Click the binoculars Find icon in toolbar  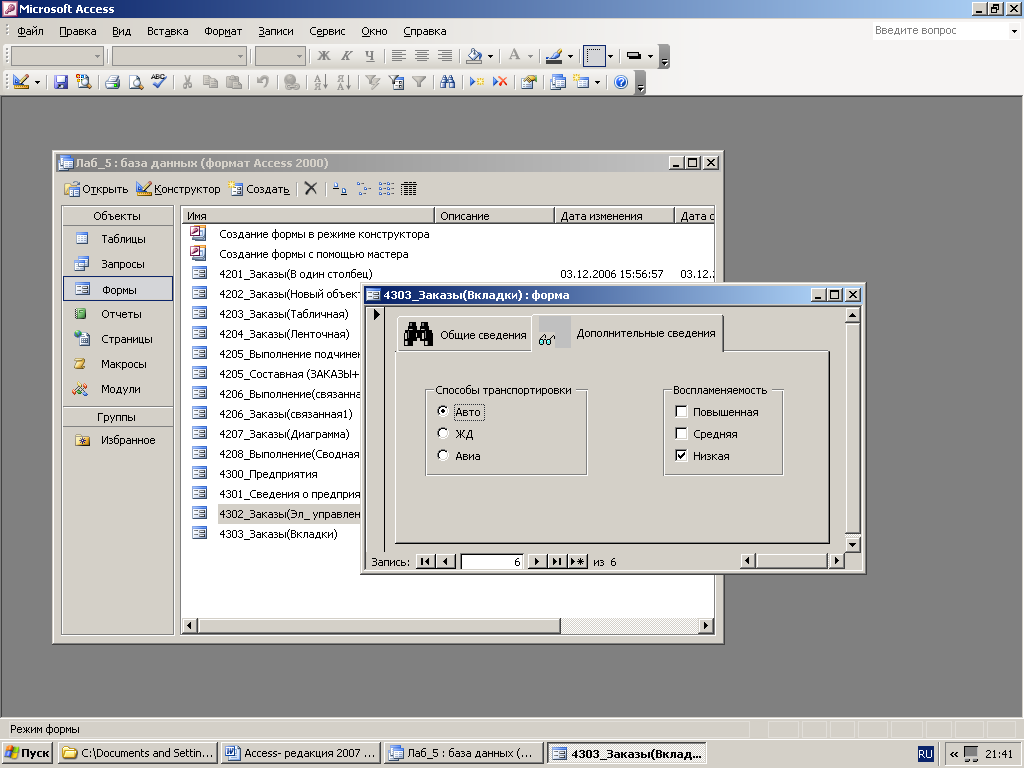pyautogui.click(x=447, y=82)
